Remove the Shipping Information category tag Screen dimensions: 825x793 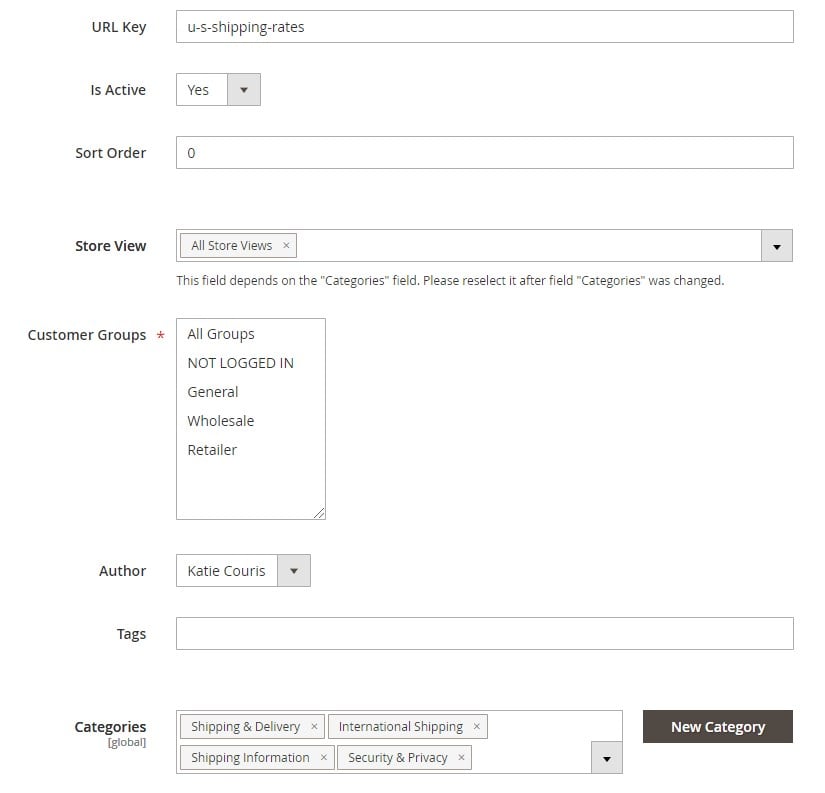324,758
